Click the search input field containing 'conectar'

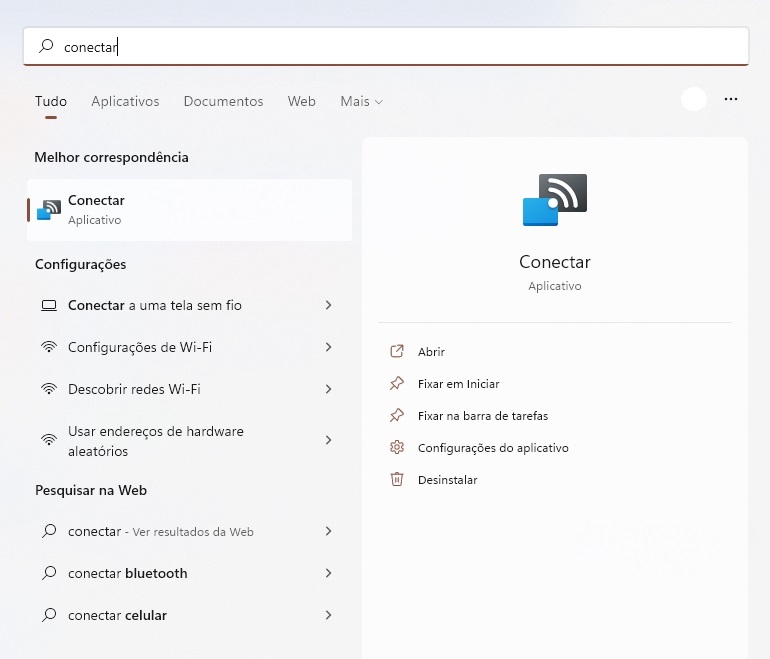coord(385,47)
